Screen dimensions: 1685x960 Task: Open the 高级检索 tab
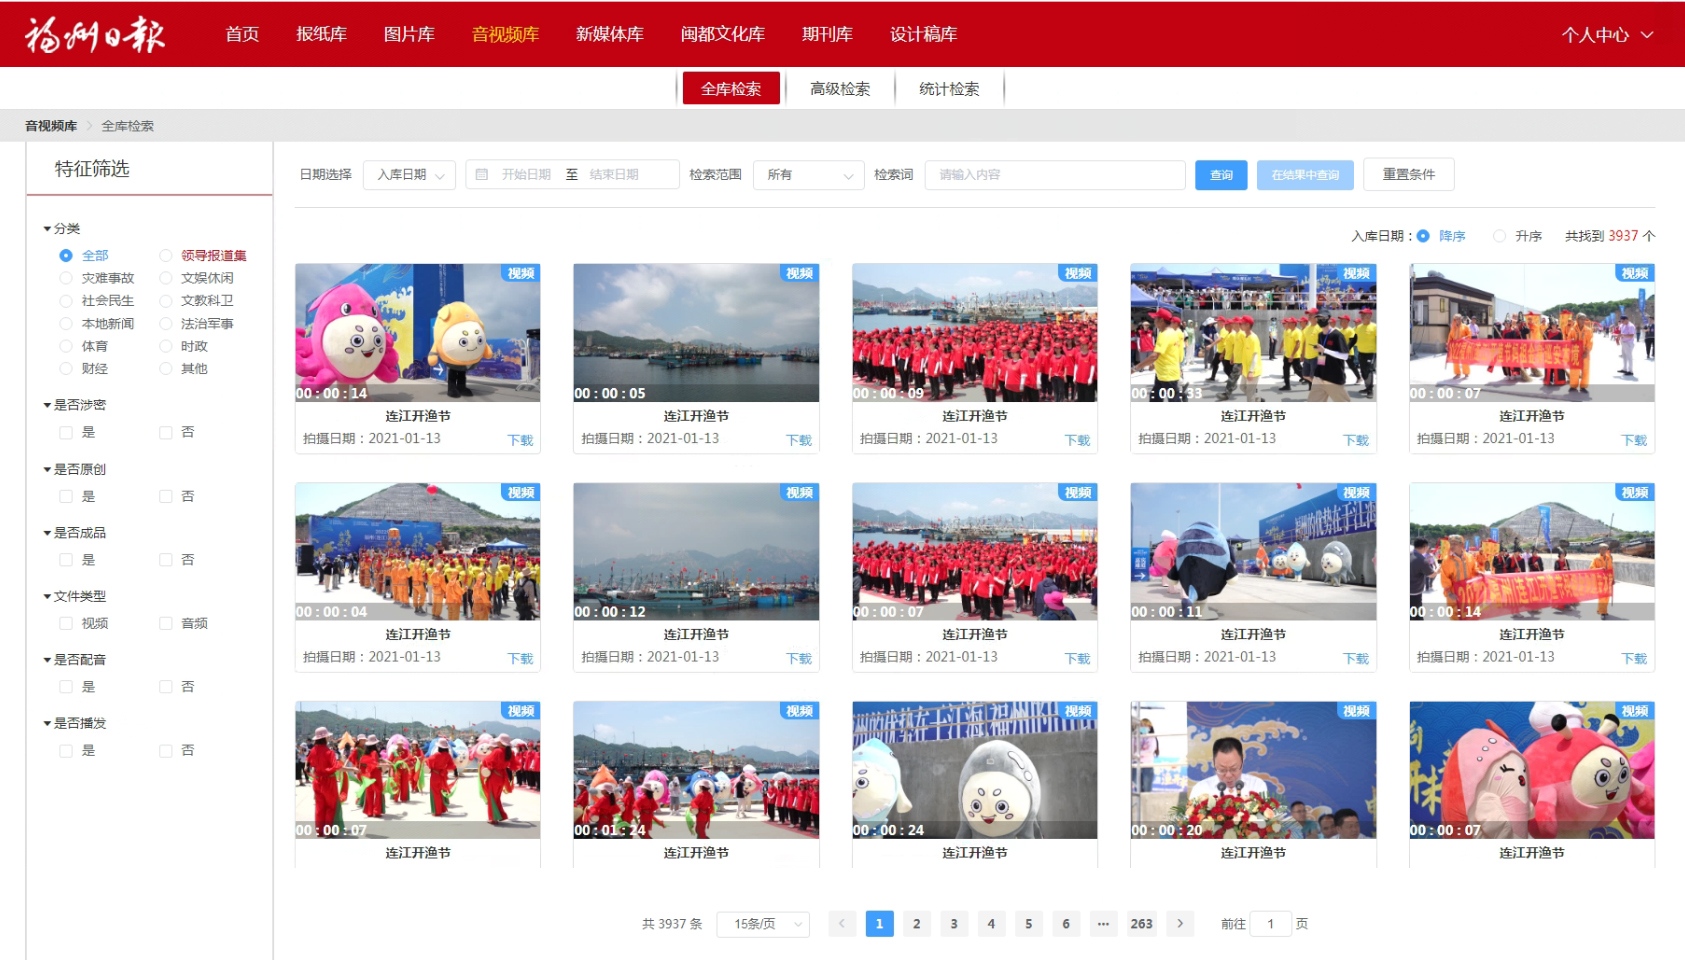840,89
